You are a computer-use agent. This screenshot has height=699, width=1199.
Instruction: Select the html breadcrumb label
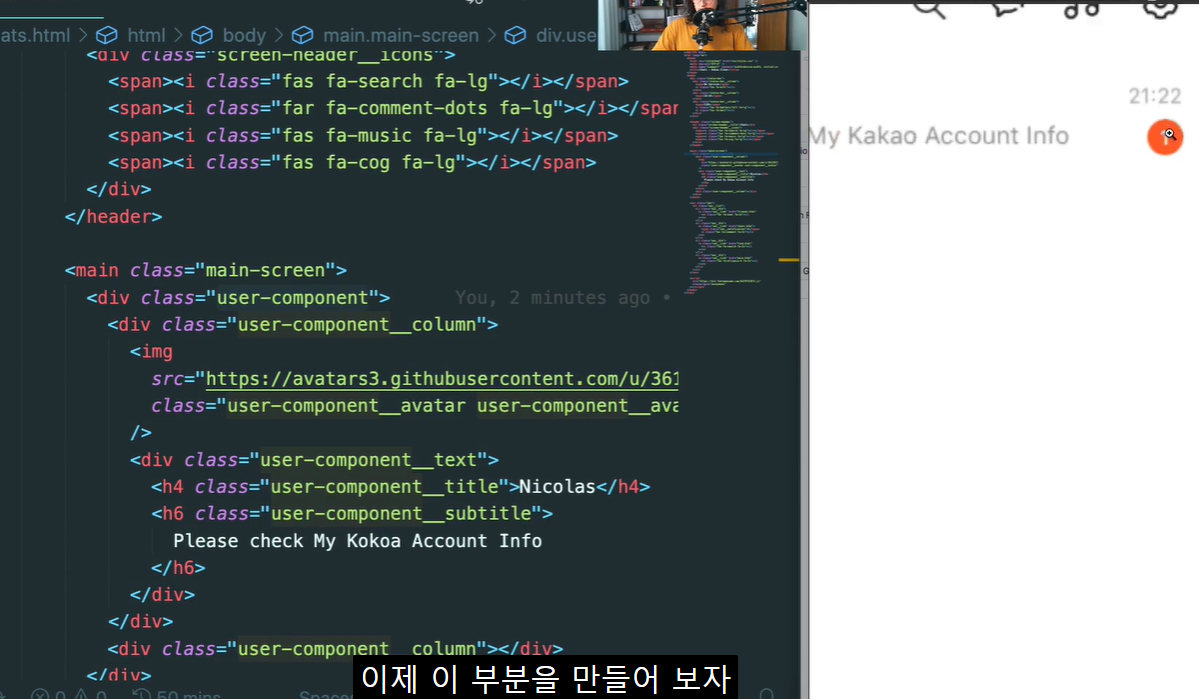point(146,35)
